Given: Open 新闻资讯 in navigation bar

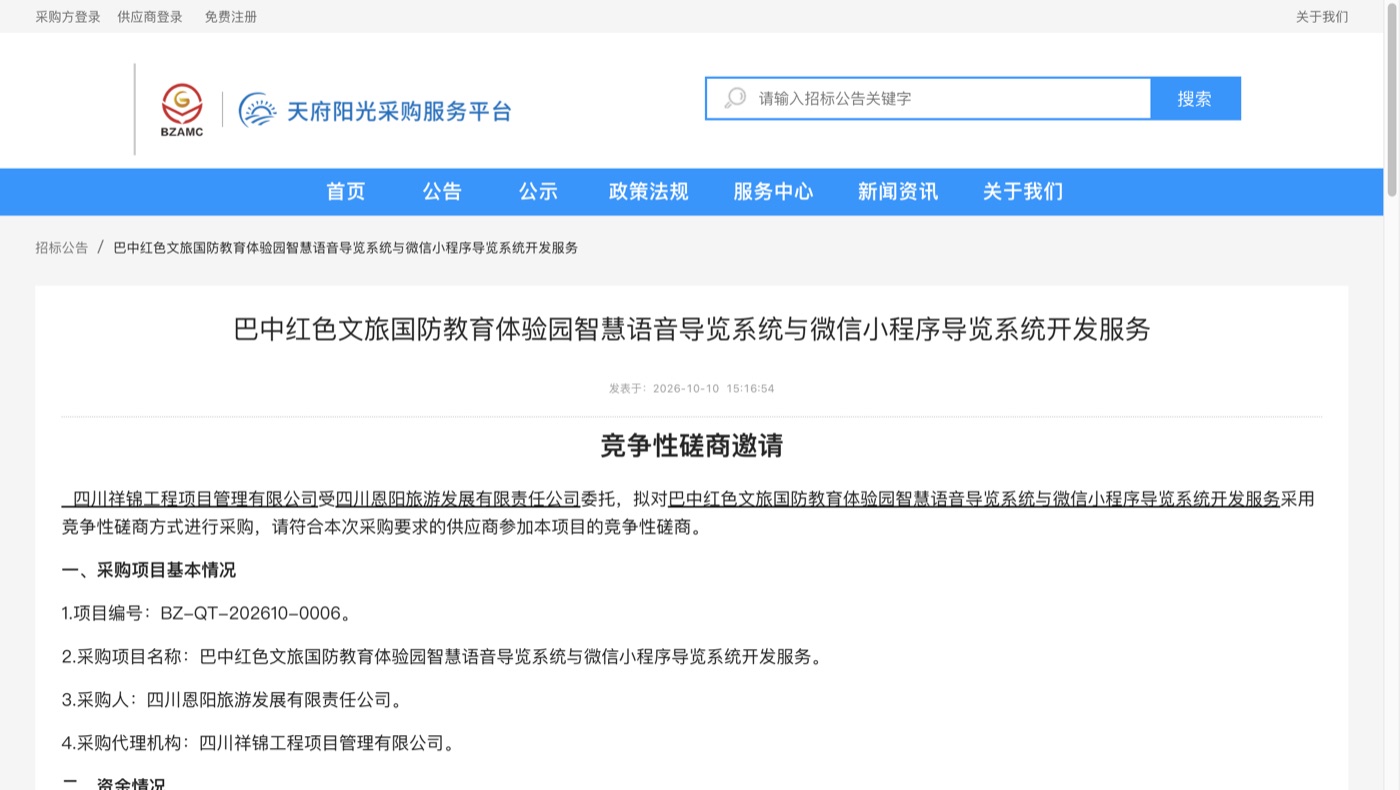Looking at the screenshot, I should 898,191.
